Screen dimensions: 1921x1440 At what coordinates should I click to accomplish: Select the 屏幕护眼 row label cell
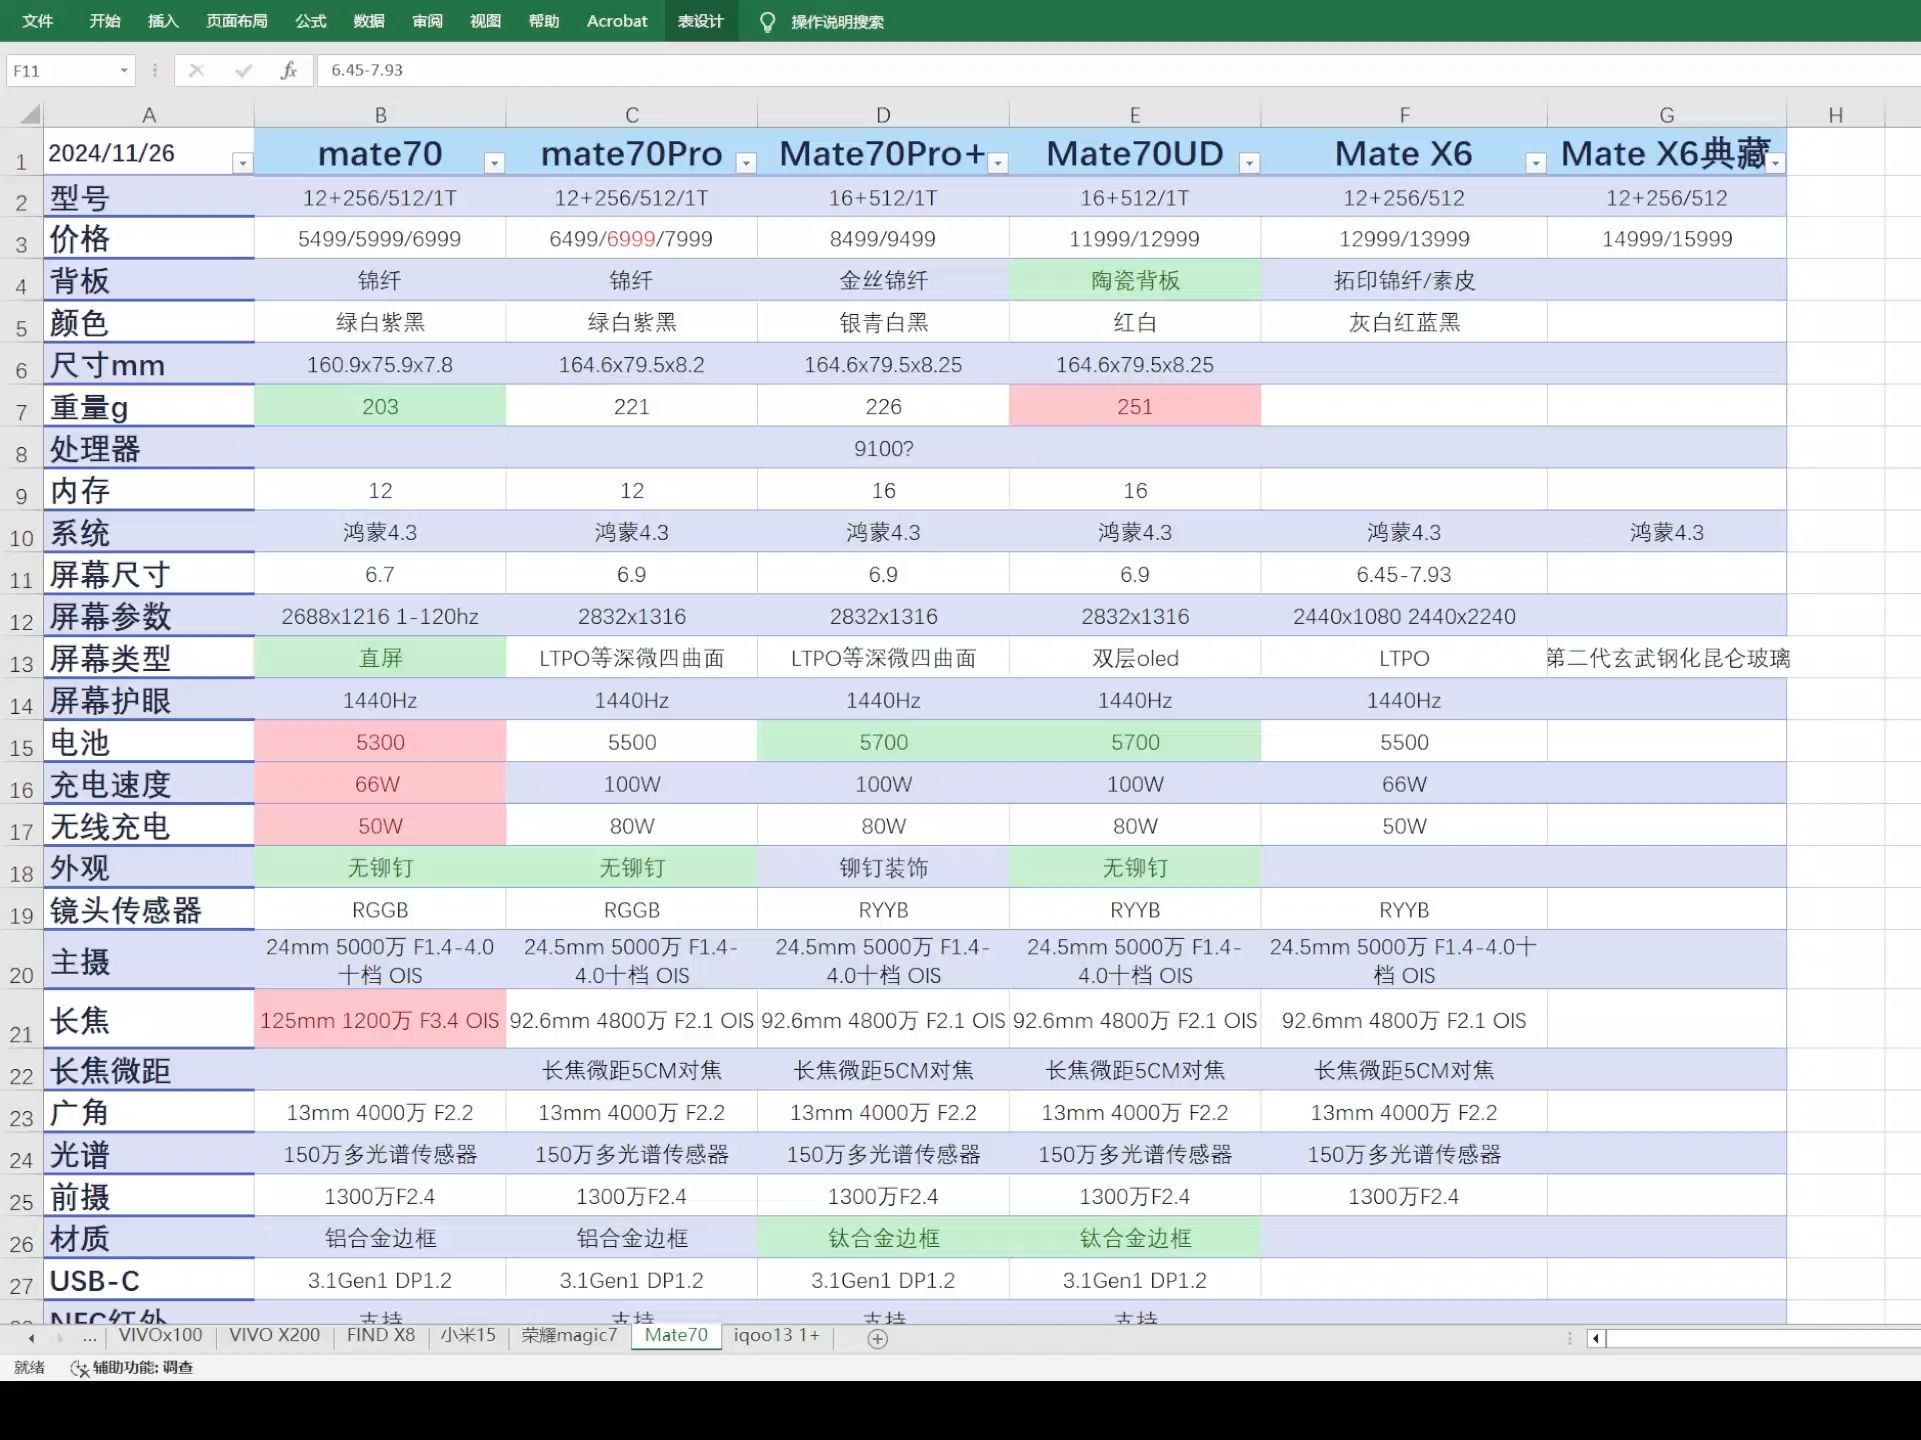(x=148, y=701)
